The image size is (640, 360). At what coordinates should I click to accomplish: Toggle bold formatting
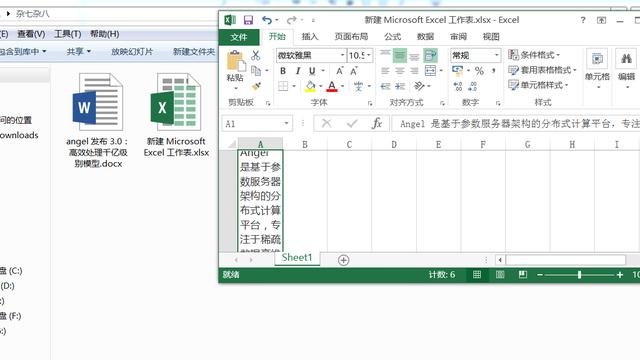point(283,71)
